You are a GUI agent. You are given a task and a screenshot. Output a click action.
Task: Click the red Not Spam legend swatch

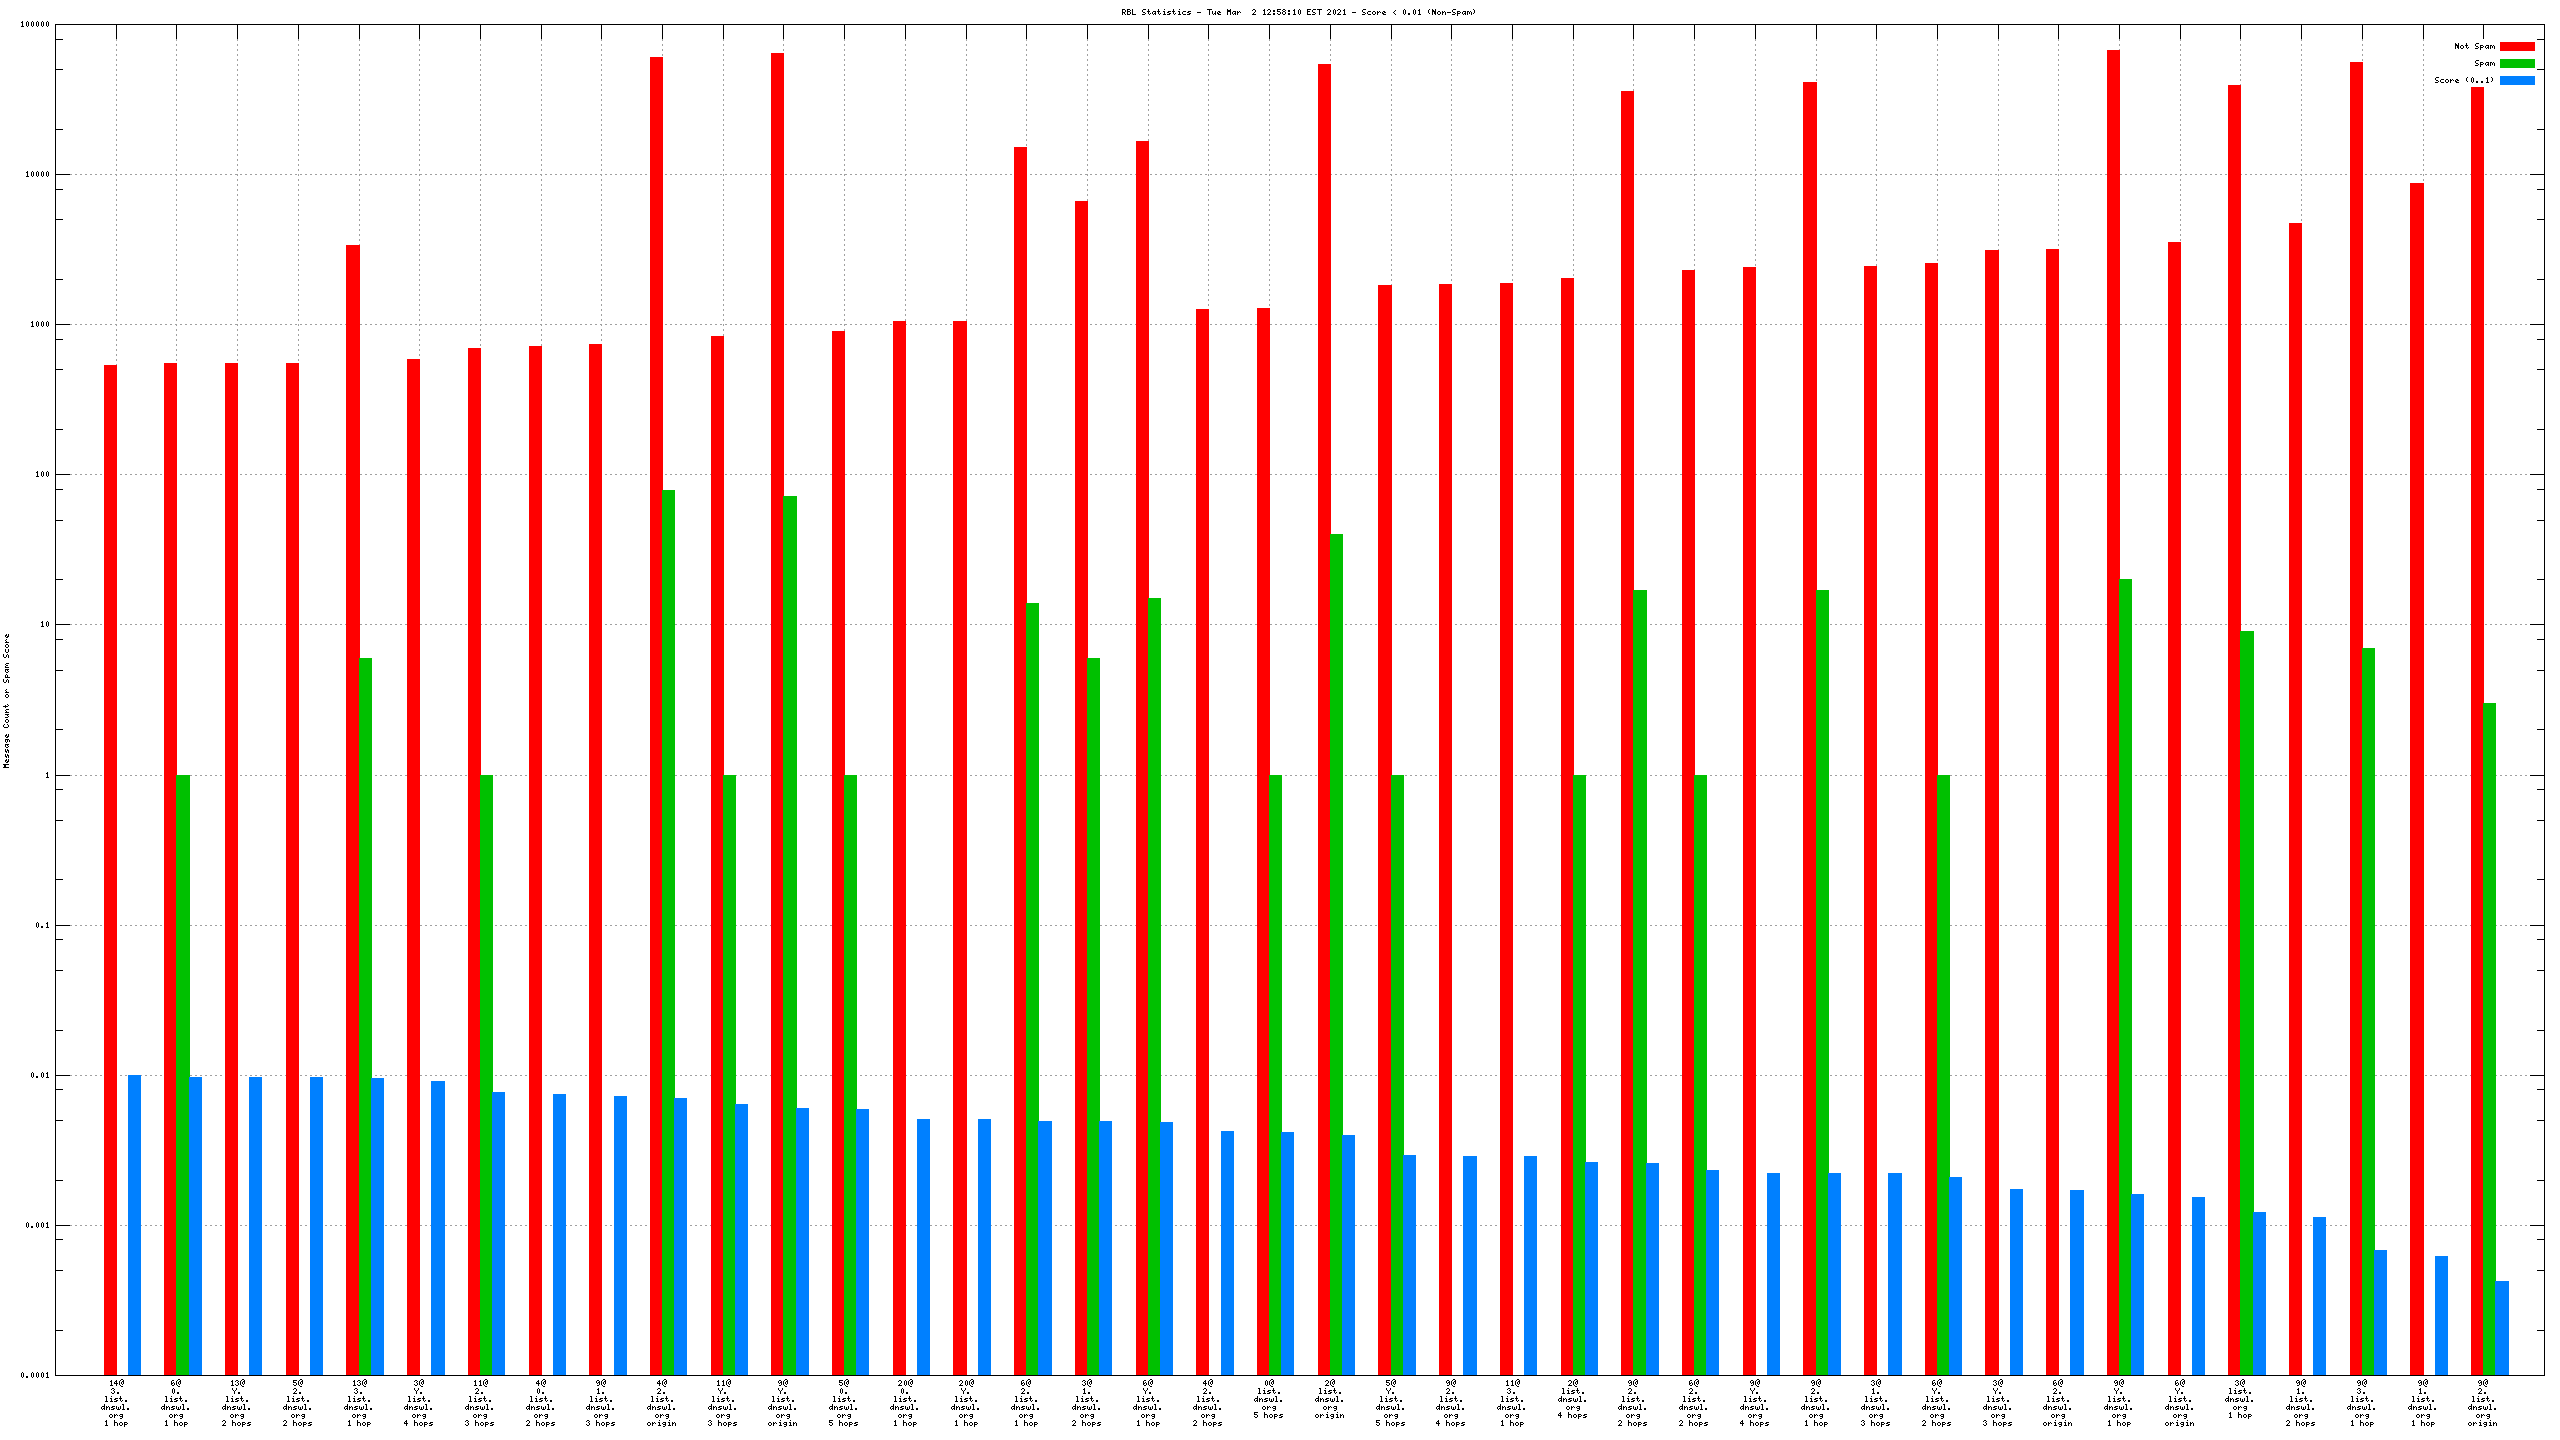click(2516, 46)
